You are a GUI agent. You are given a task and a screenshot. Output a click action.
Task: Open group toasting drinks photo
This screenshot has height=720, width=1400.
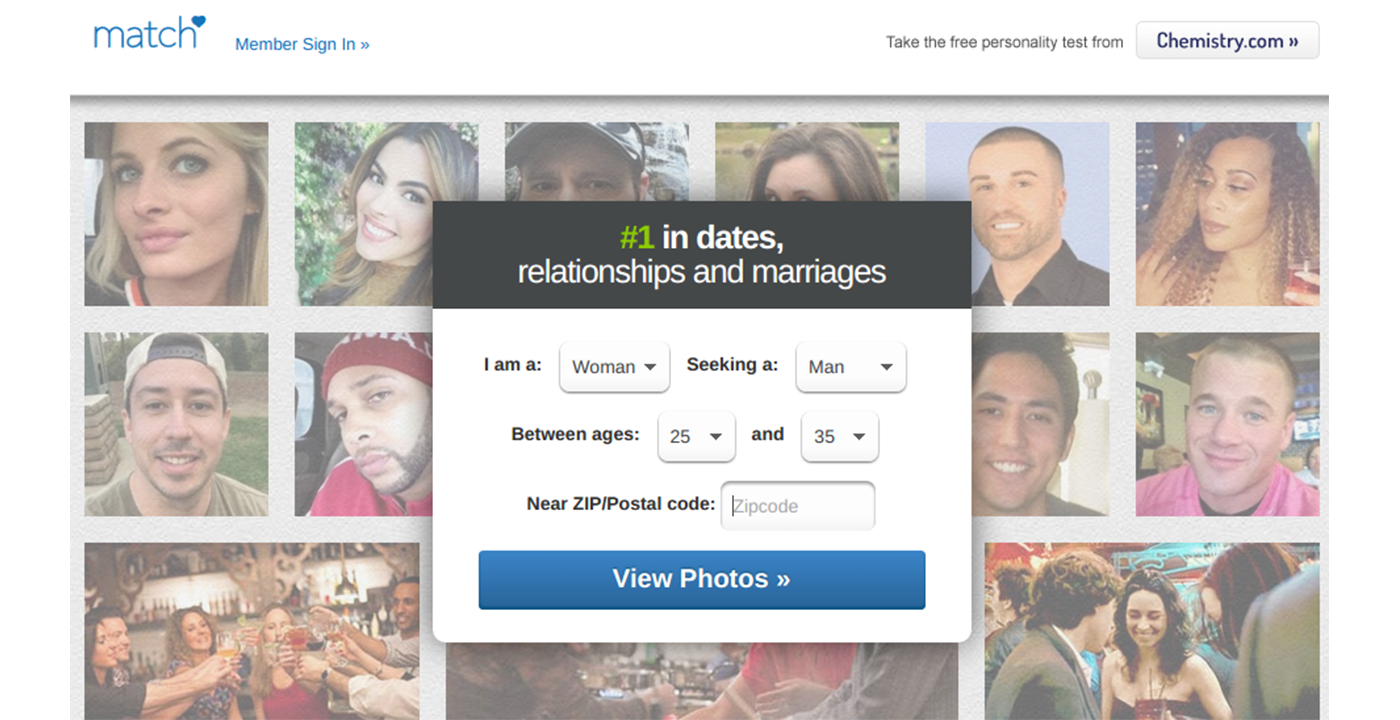coord(252,631)
